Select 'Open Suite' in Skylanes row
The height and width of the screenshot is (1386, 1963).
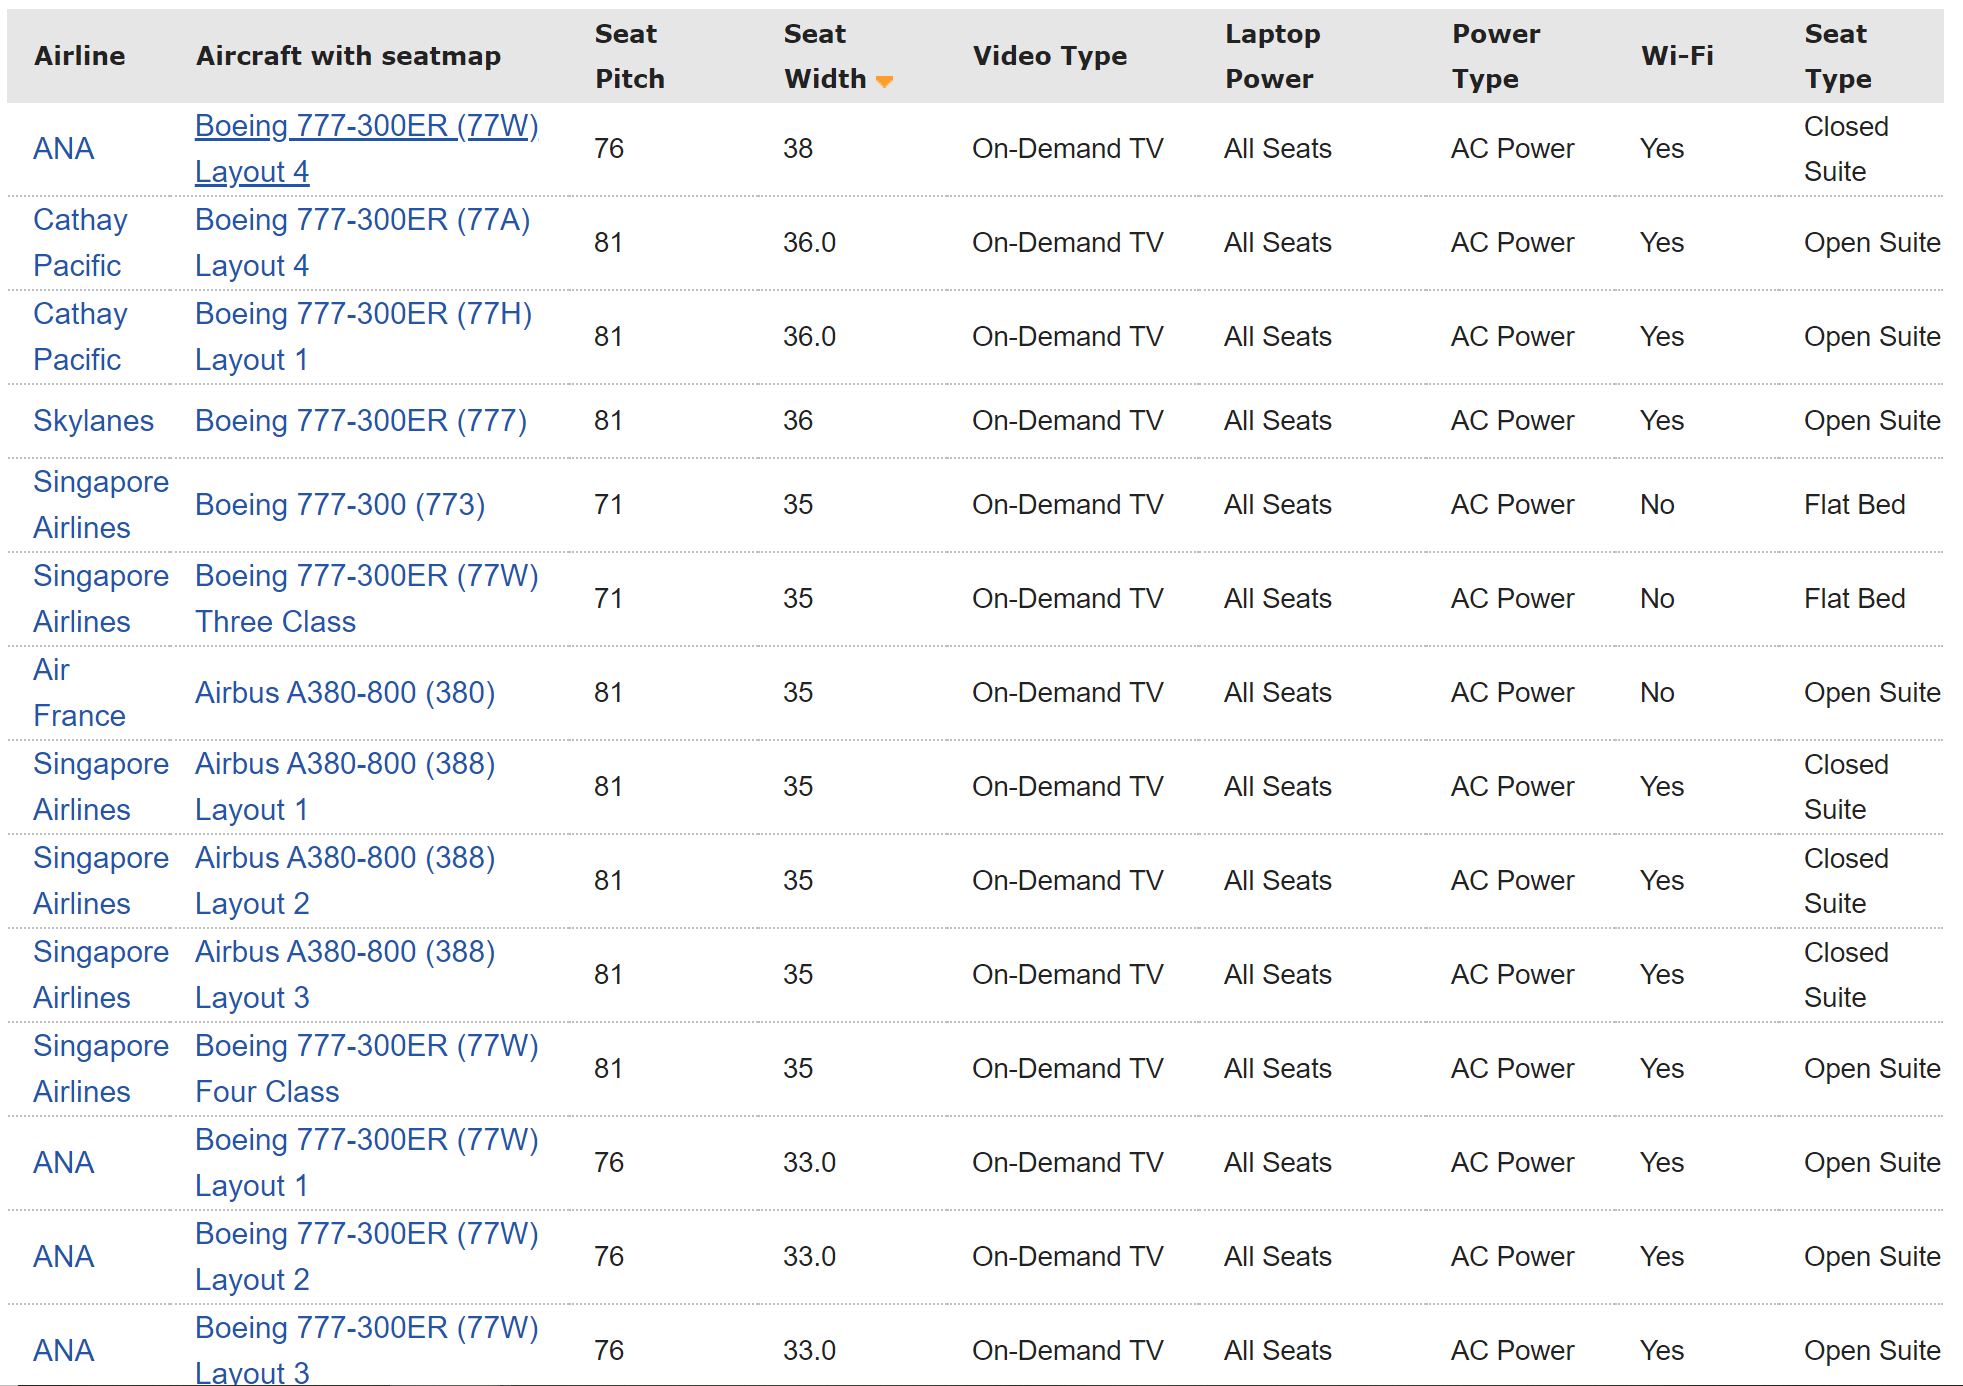click(x=1872, y=421)
